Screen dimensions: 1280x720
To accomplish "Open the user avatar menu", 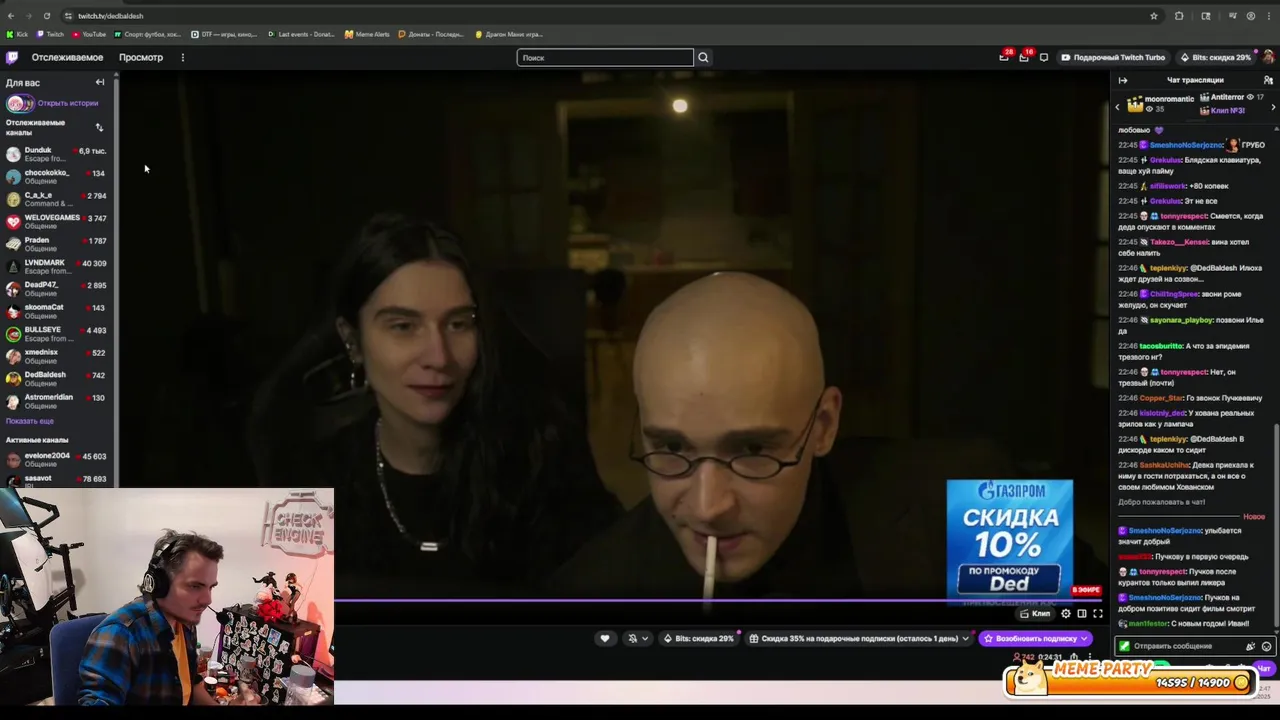I will click(1269, 57).
